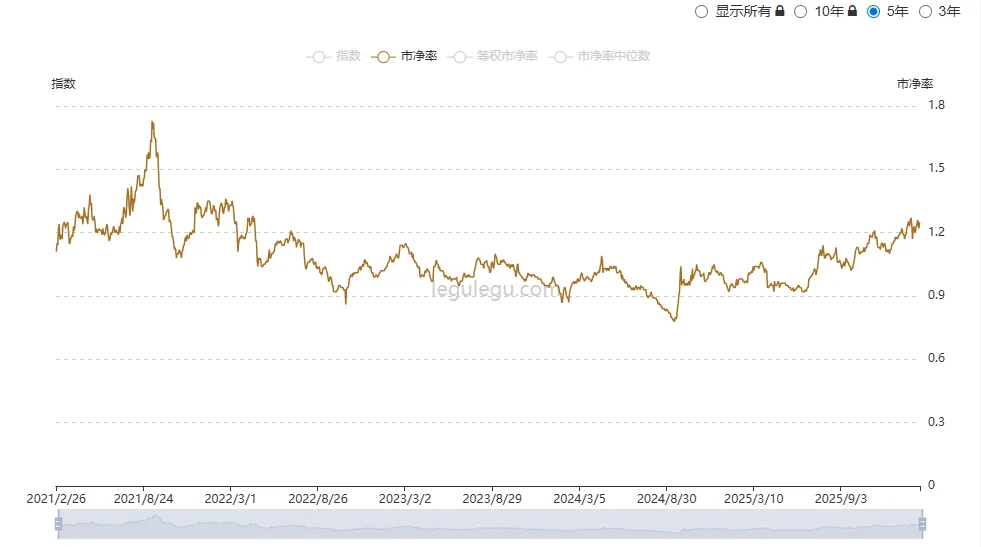The width and height of the screenshot is (981, 547).
Task: Click the 0.6 value on right axis
Action: [x=936, y=359]
